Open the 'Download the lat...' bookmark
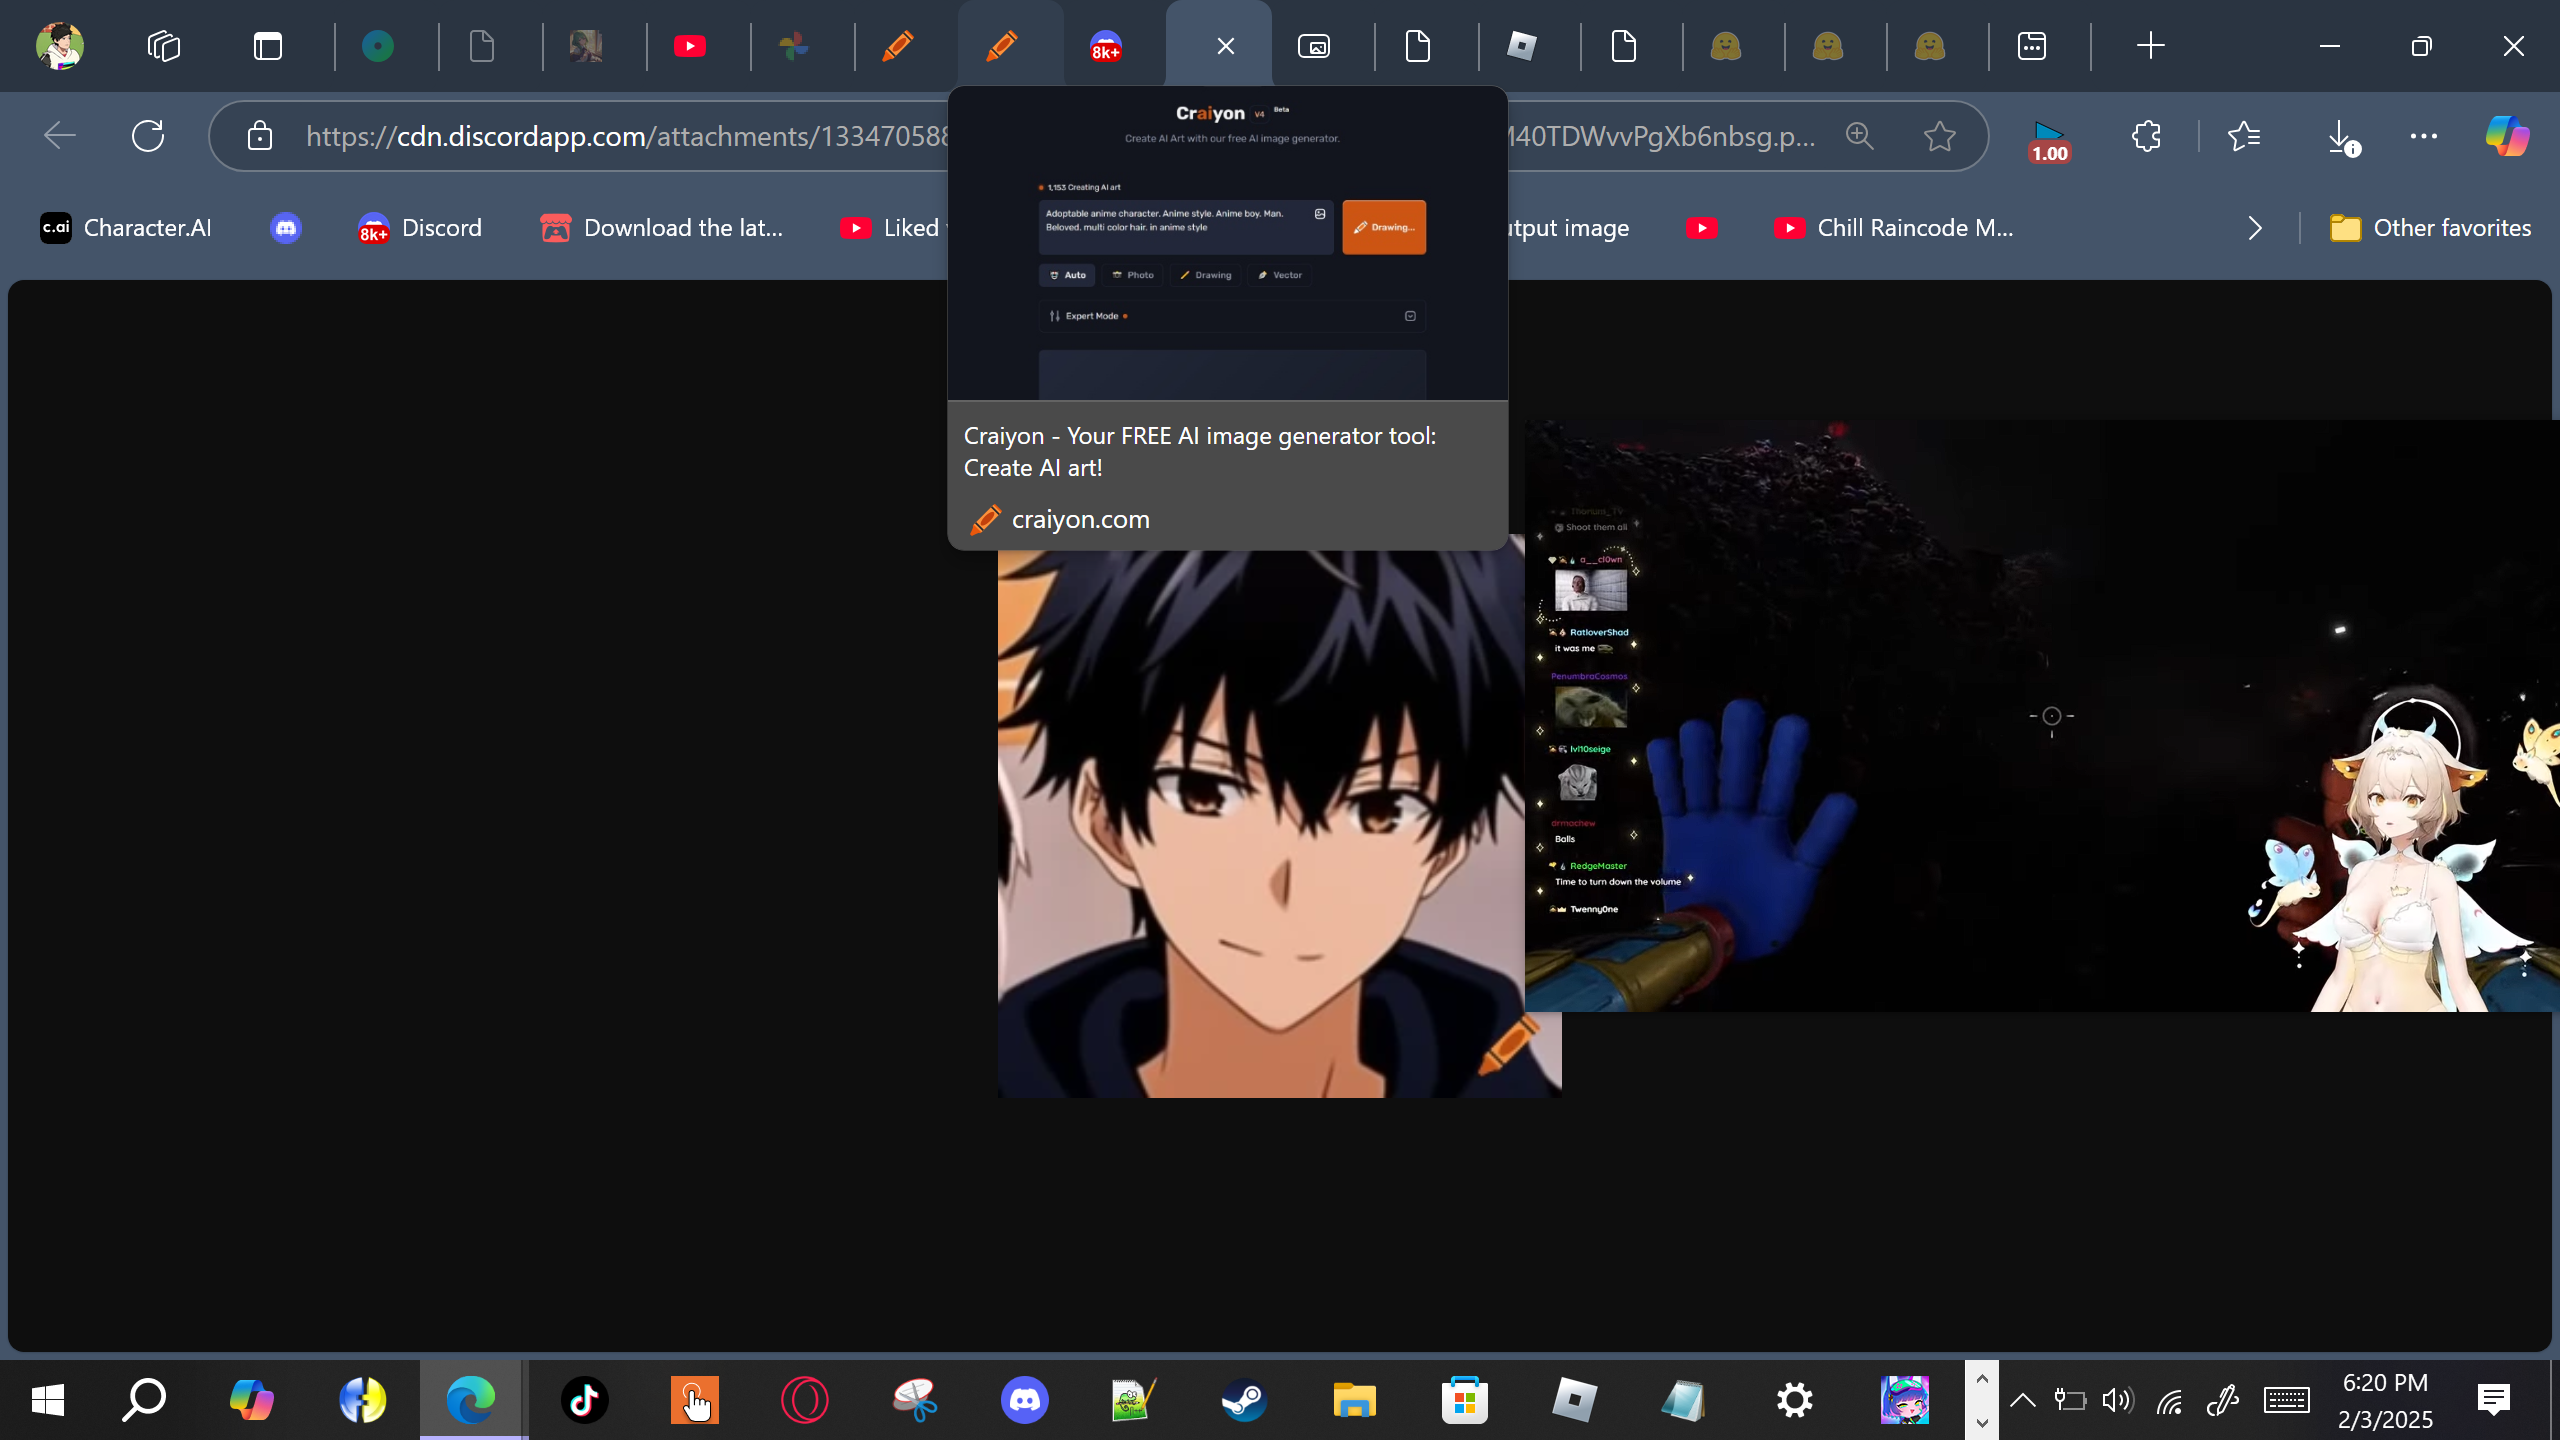 (x=662, y=228)
